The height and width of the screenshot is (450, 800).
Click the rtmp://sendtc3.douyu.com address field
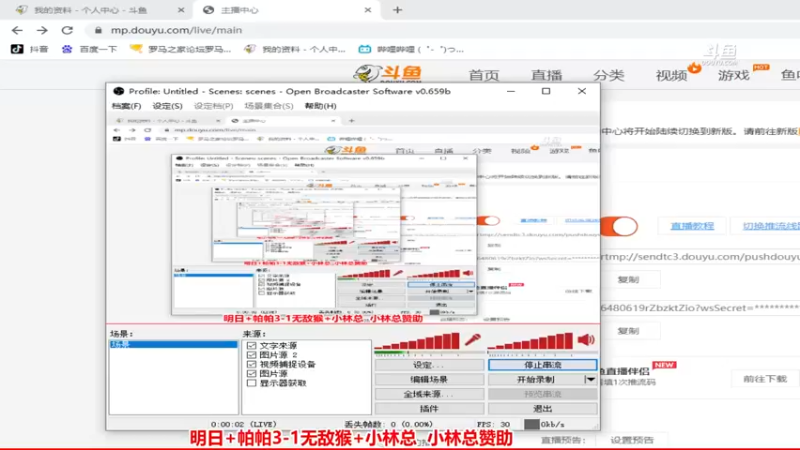pyautogui.click(x=700, y=257)
